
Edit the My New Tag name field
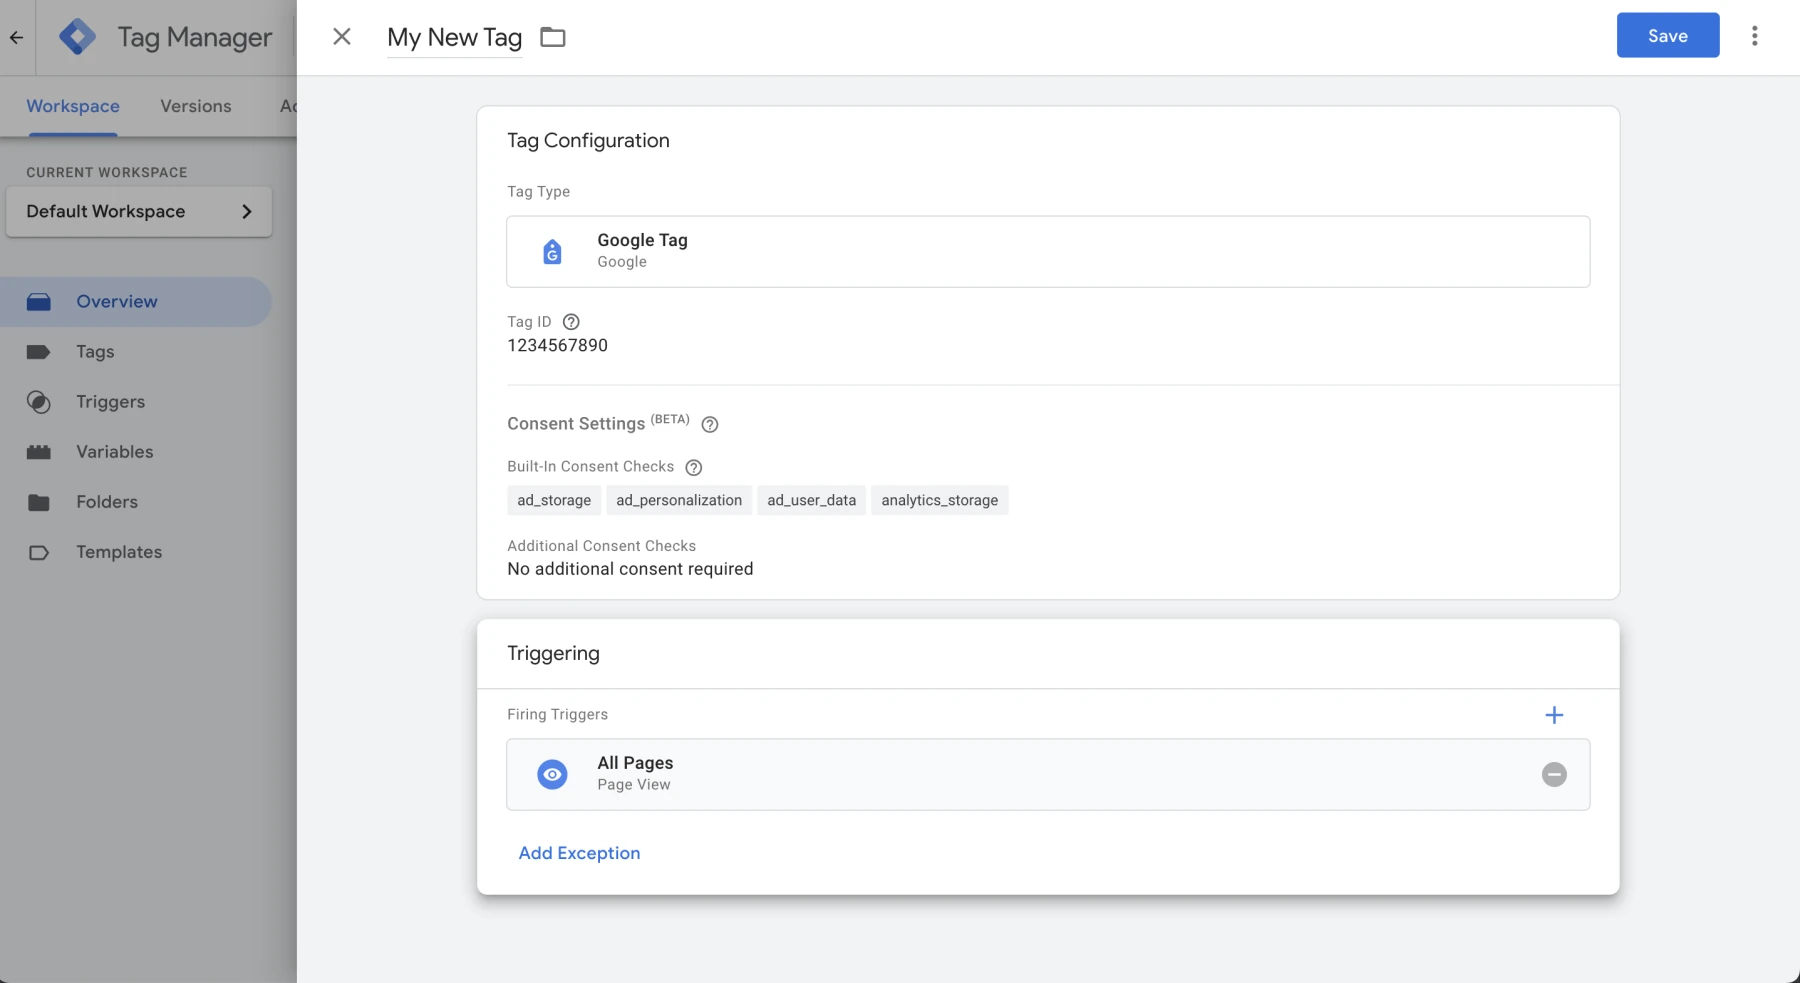(x=455, y=38)
